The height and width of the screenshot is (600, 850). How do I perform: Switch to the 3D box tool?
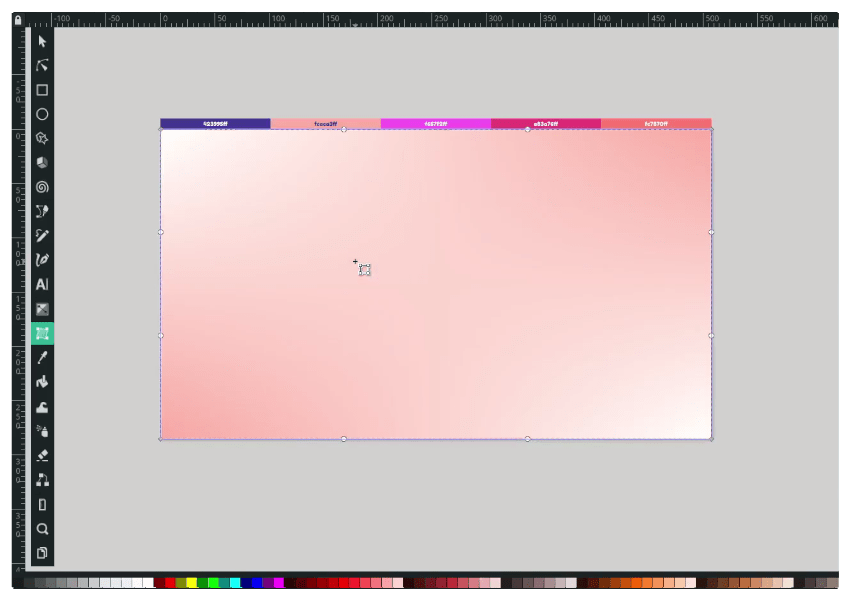tap(42, 162)
